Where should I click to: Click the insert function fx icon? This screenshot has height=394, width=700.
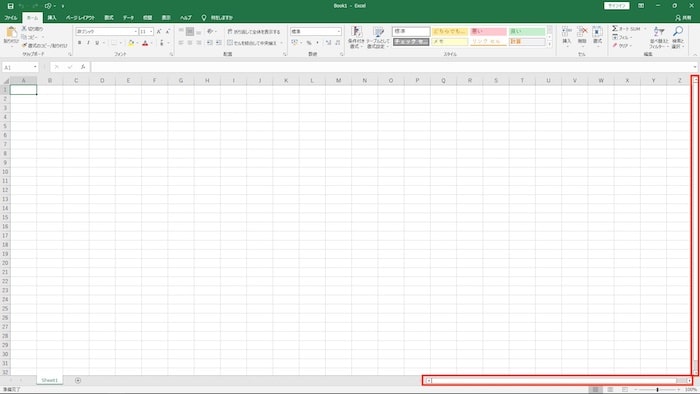click(x=83, y=67)
